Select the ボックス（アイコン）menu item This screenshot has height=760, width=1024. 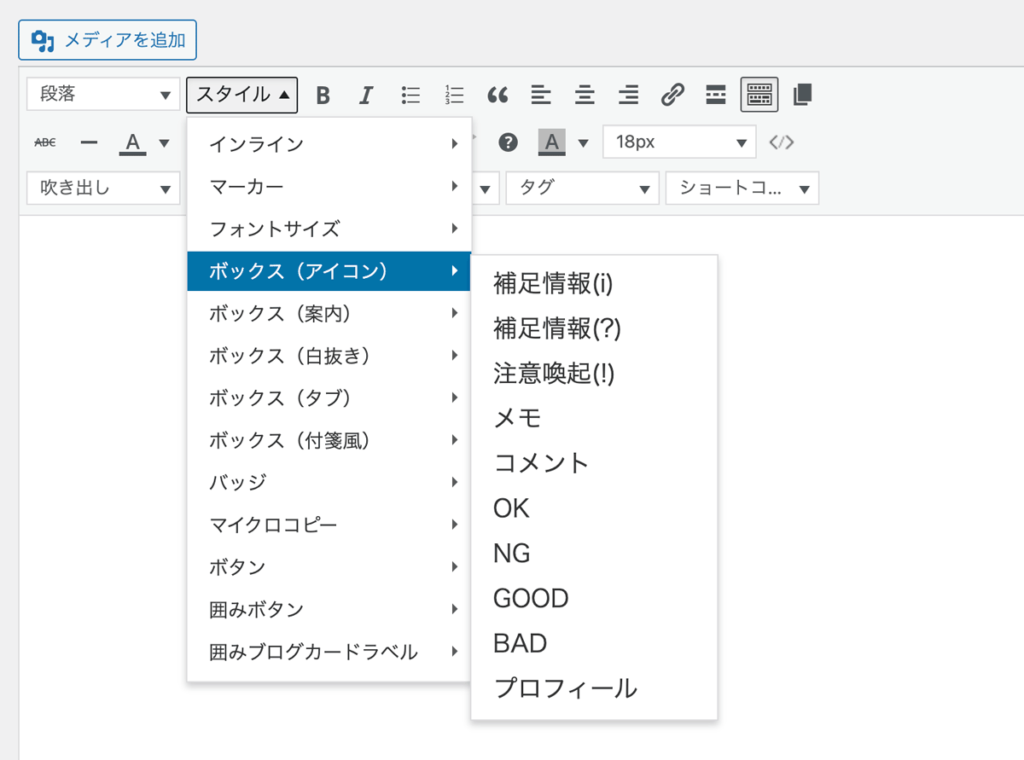329,271
